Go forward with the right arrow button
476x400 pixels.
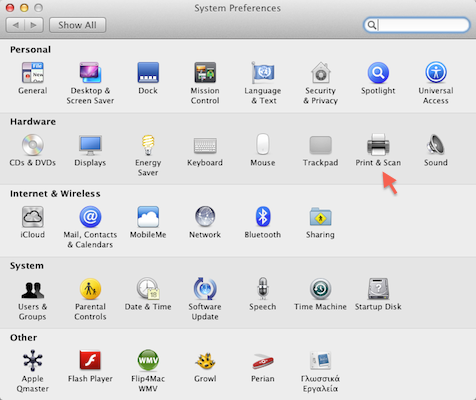click(x=34, y=25)
